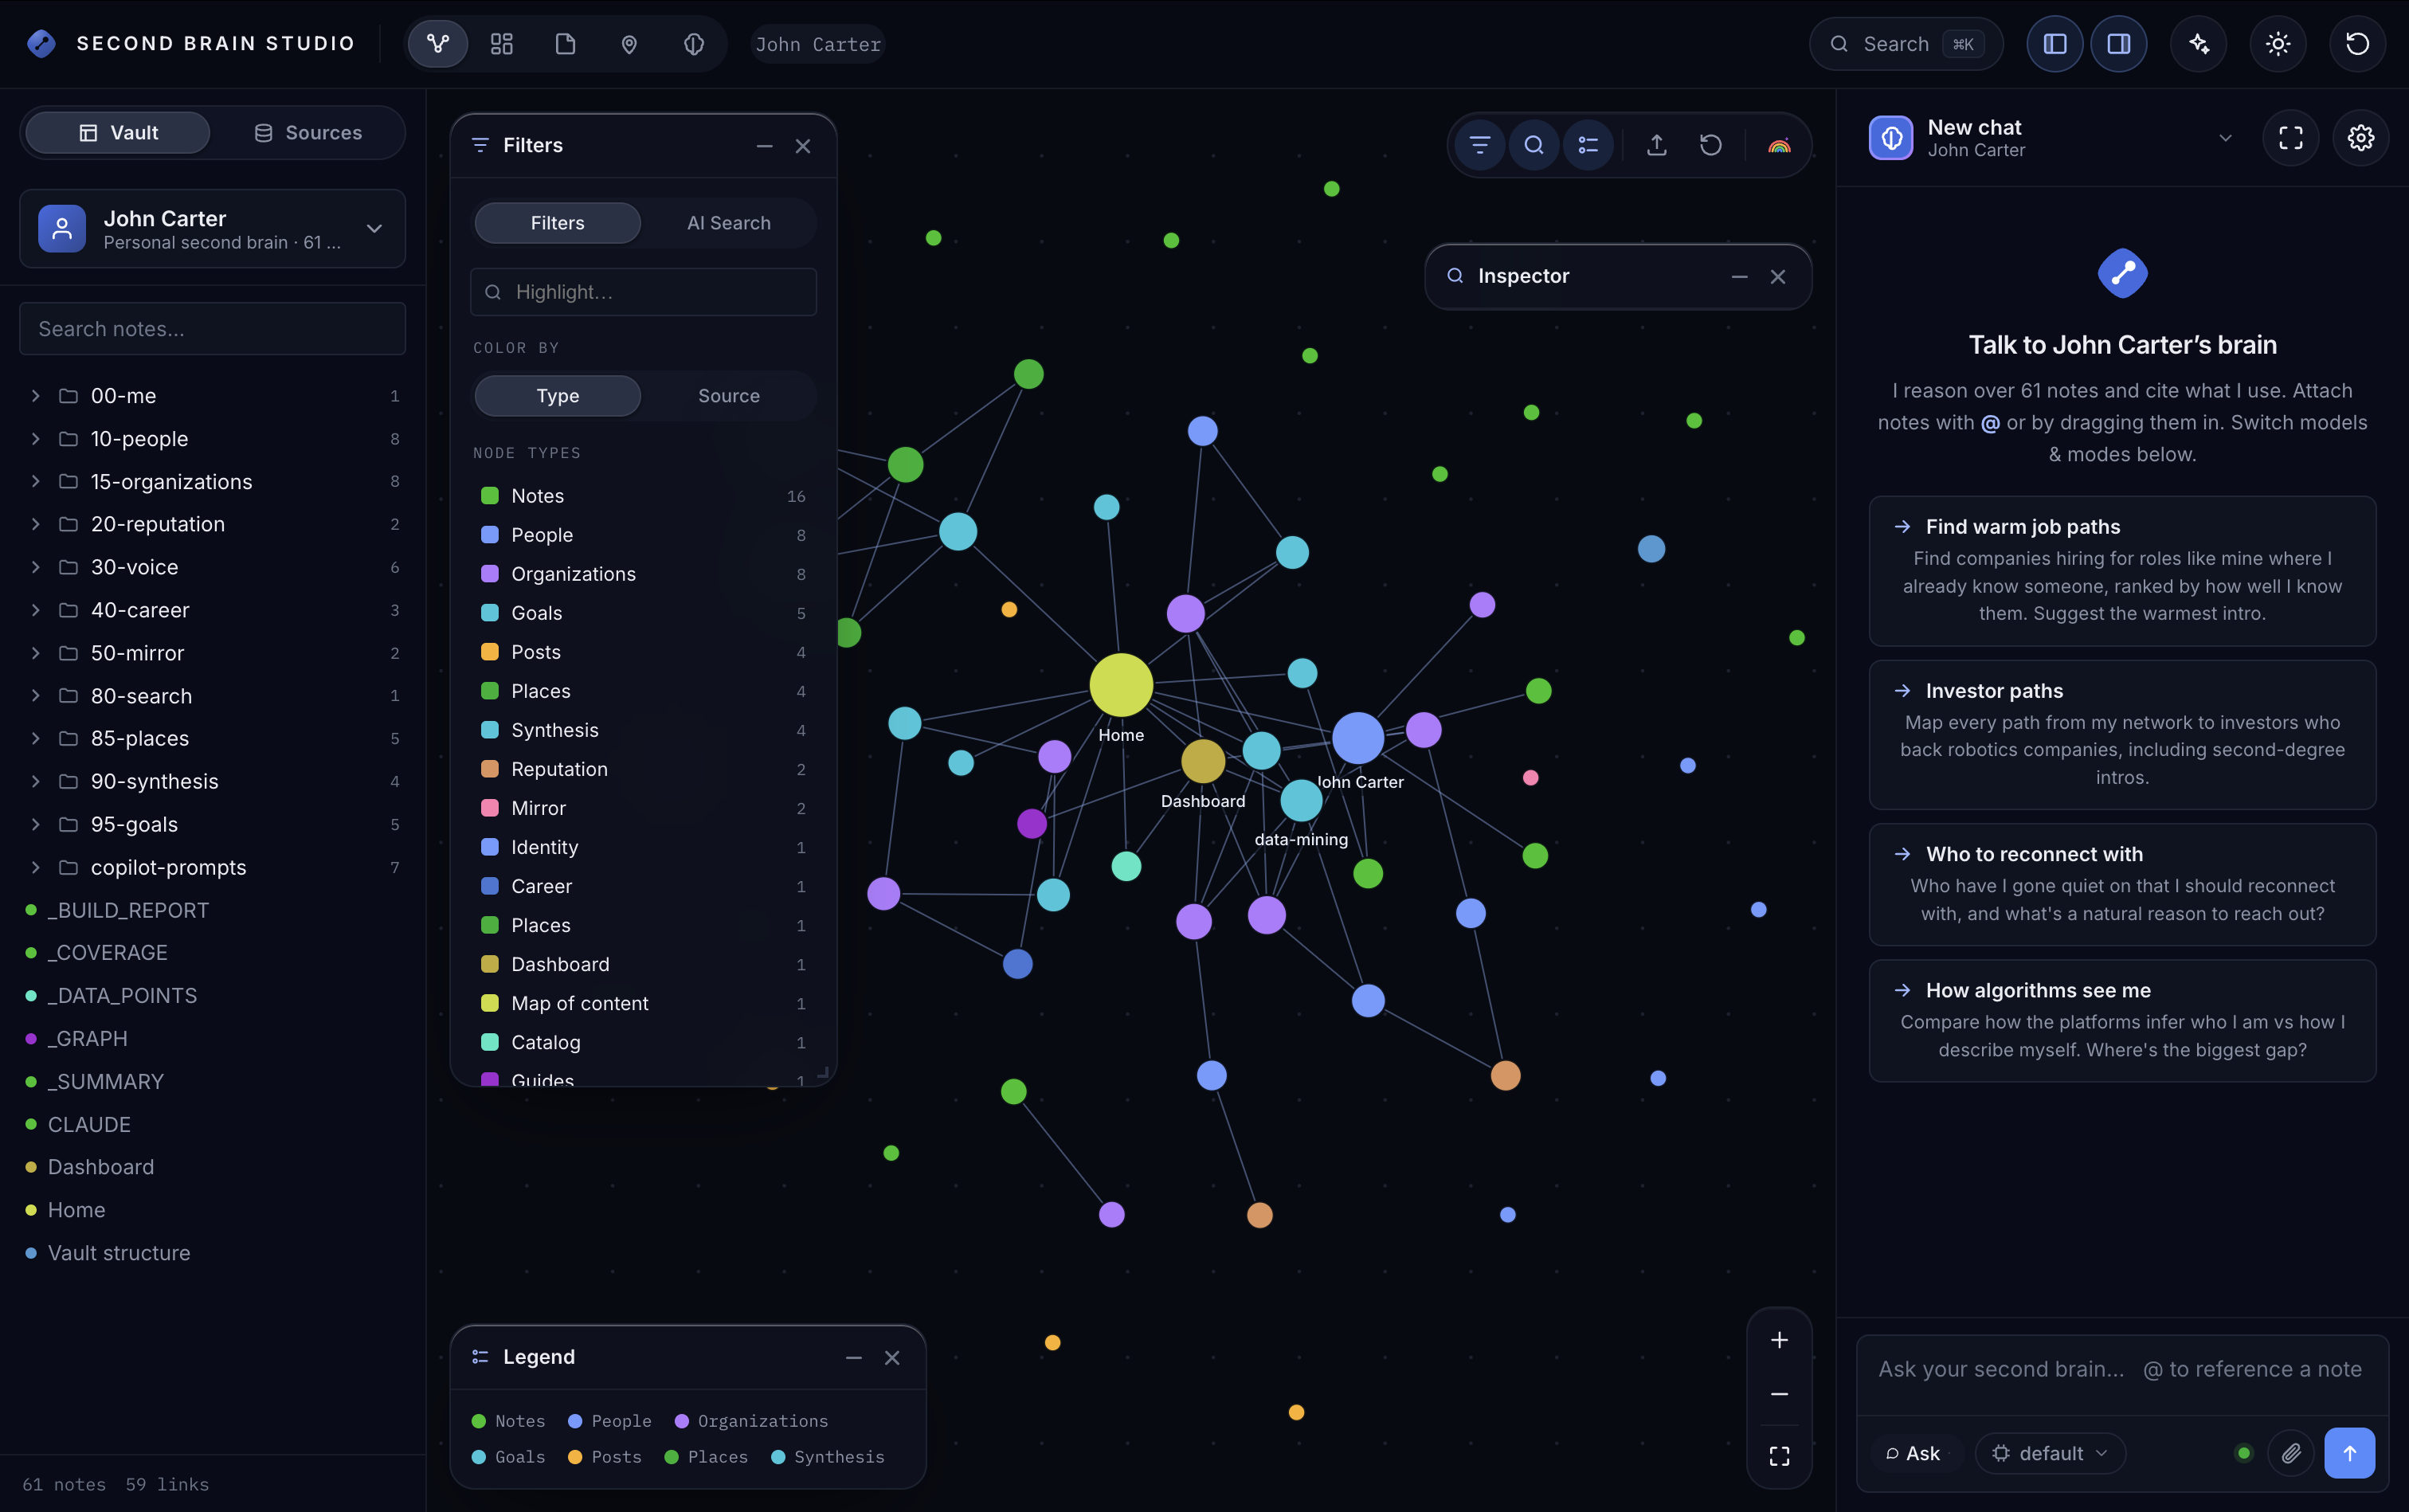Click the Highlight input in Filters
This screenshot has width=2409, height=1512.
pyautogui.click(x=643, y=292)
